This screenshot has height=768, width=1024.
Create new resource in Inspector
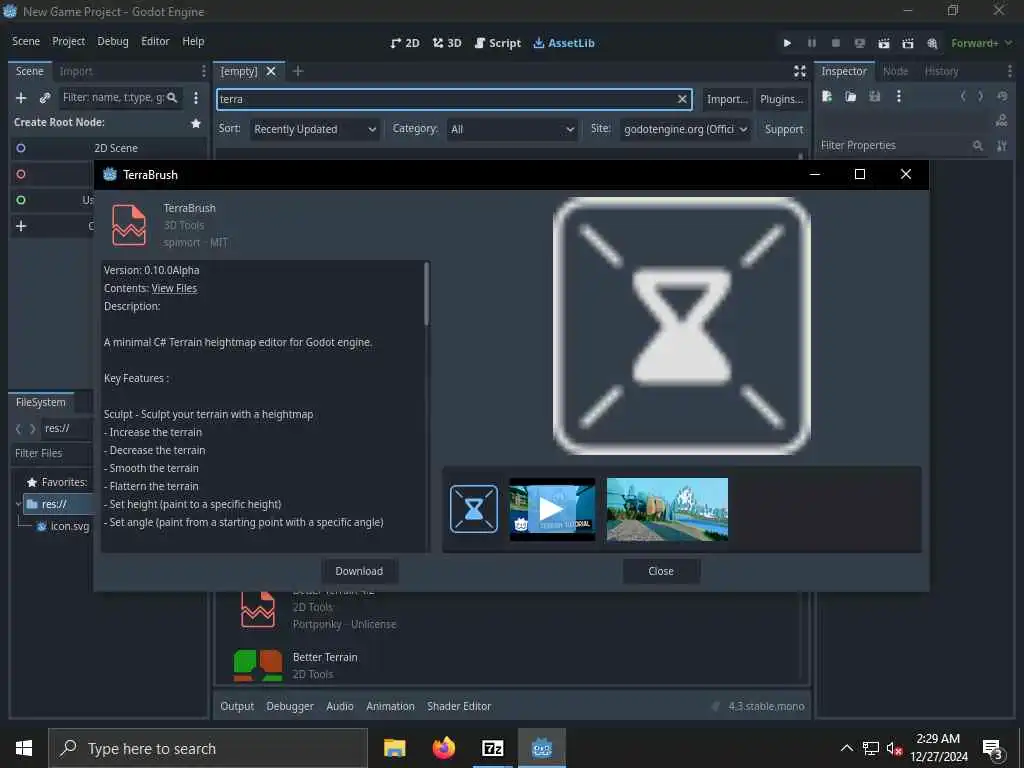tap(827, 97)
